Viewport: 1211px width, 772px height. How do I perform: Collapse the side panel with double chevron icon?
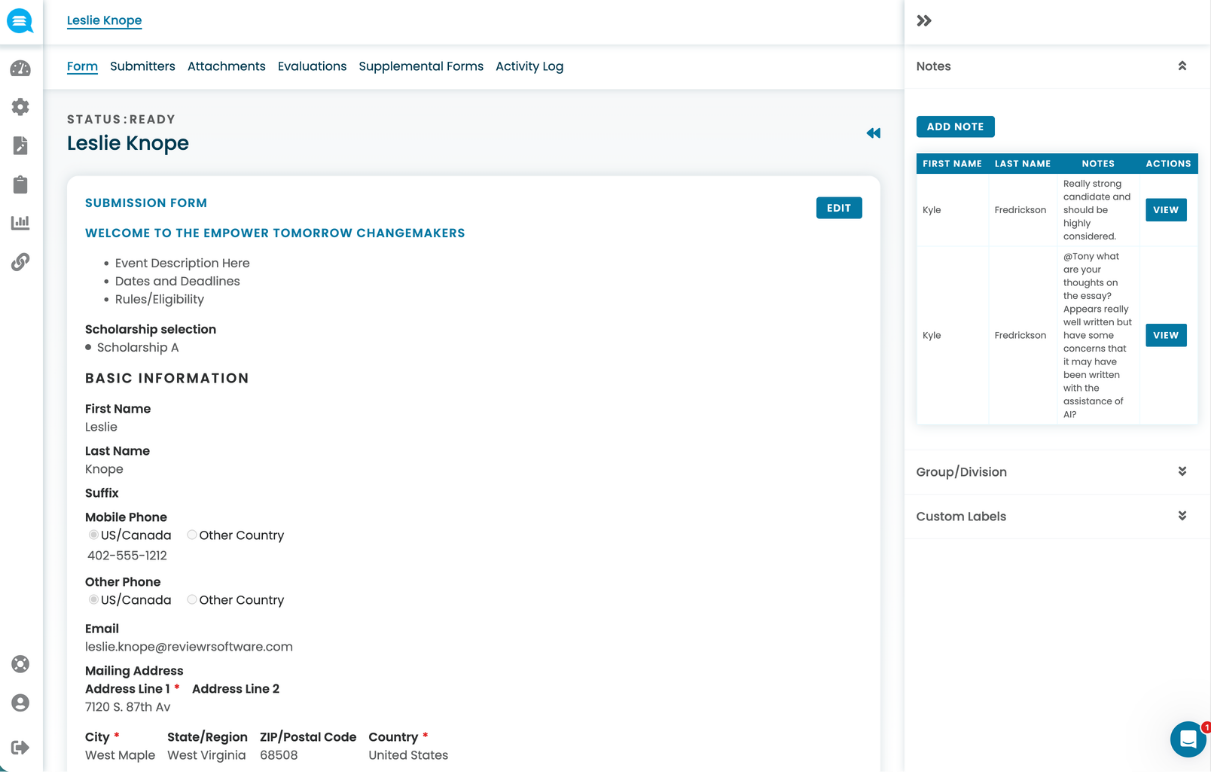click(924, 21)
